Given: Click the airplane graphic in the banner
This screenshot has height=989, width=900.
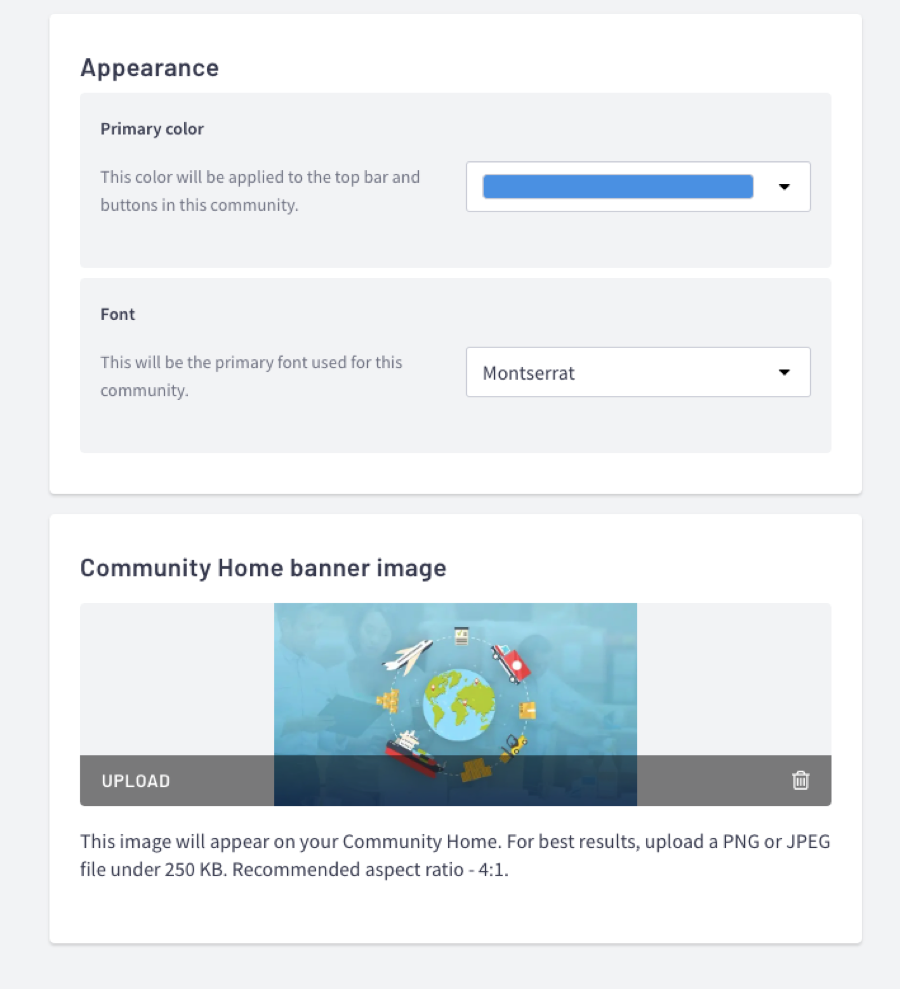Looking at the screenshot, I should pyautogui.click(x=408, y=655).
